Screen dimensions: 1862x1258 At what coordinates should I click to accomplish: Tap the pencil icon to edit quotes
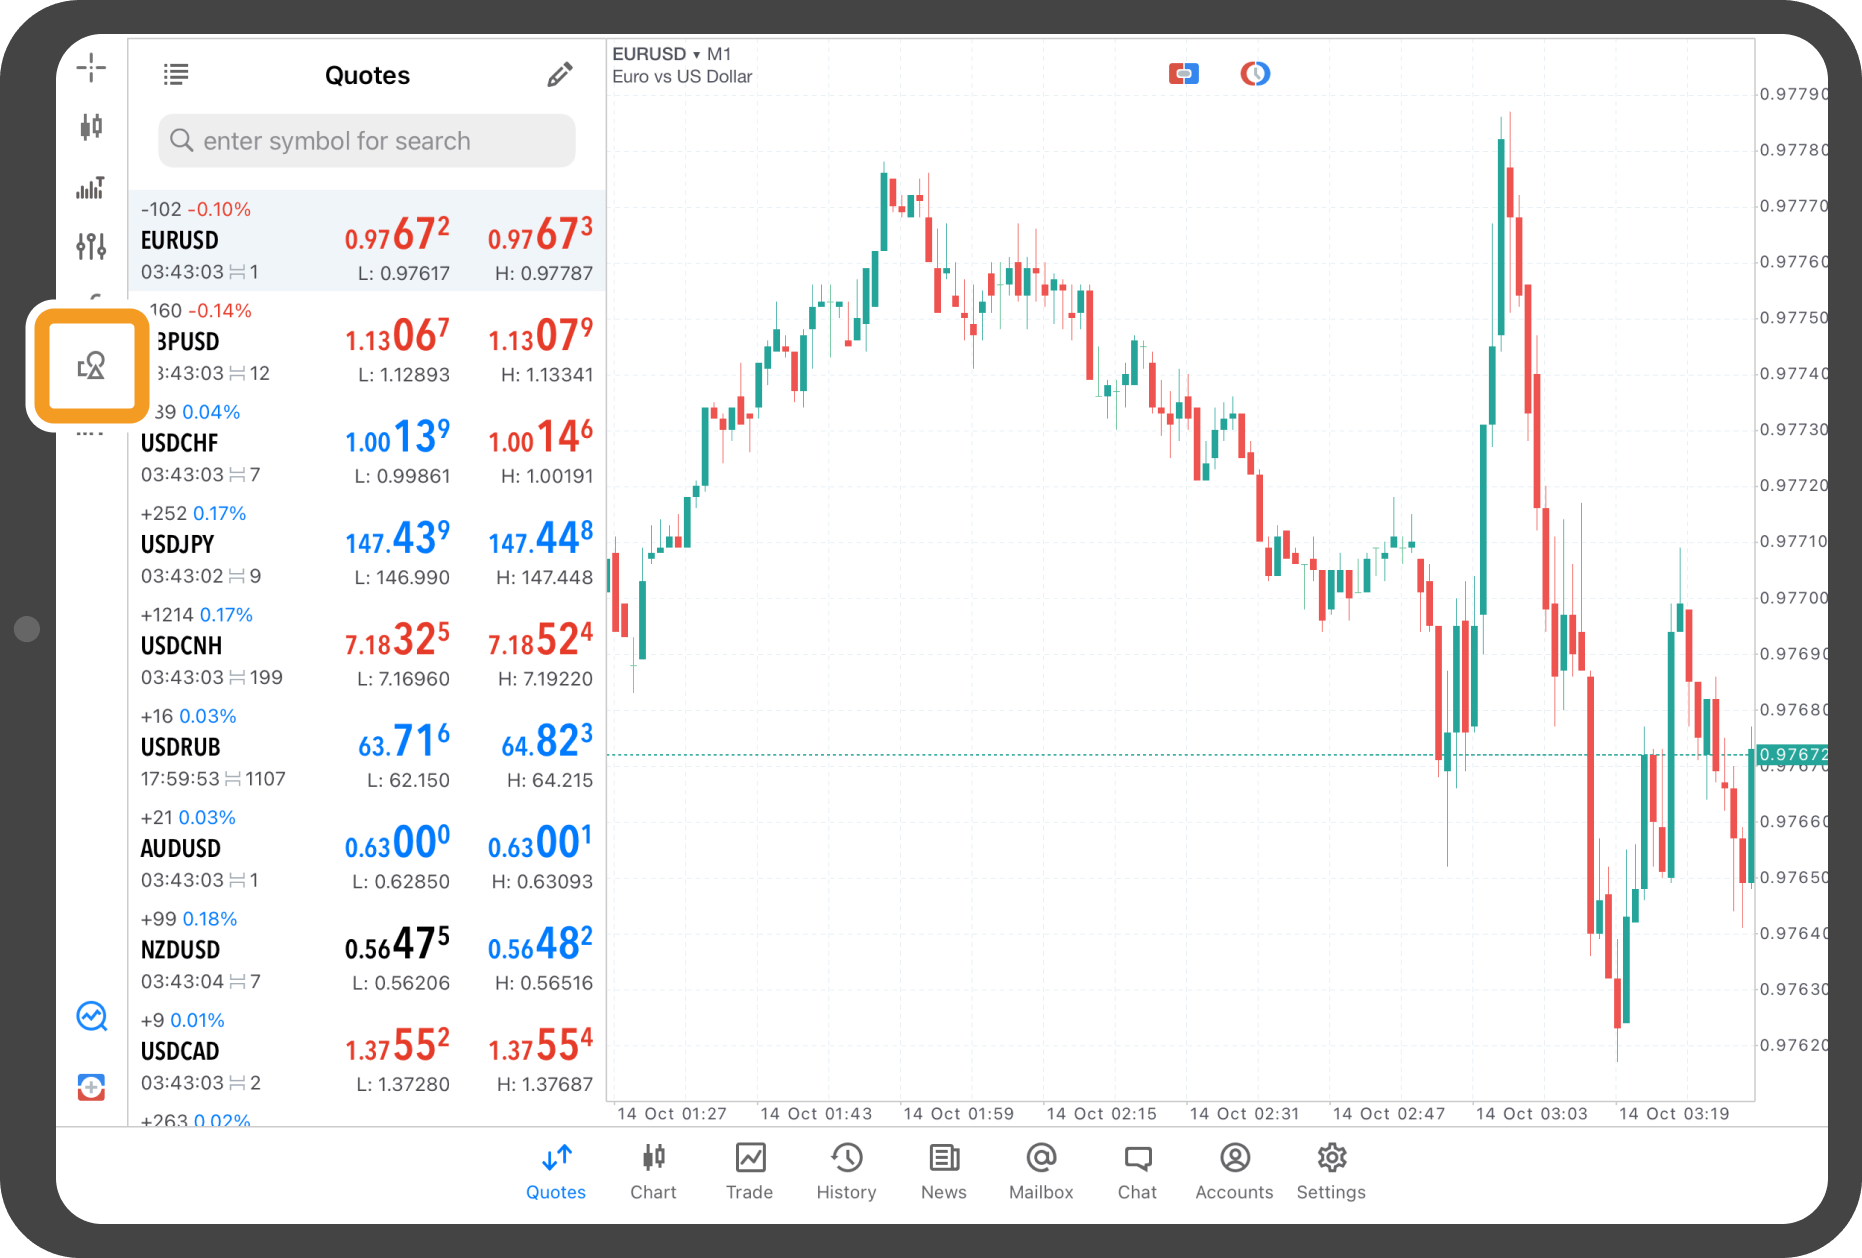[560, 75]
